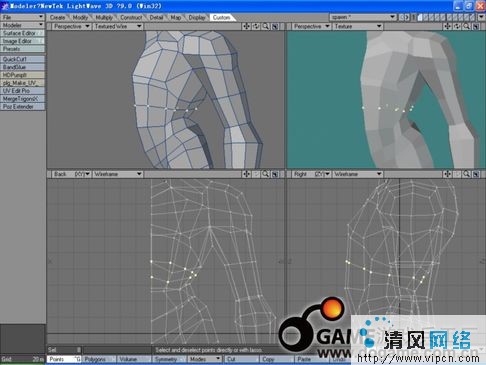The image size is (486, 365).
Task: Click the Poz Extender button
Action: (22, 107)
